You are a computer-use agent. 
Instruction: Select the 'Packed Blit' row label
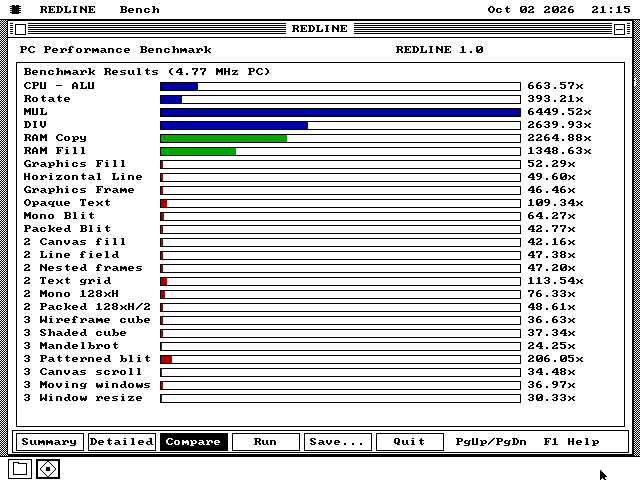[67, 229]
